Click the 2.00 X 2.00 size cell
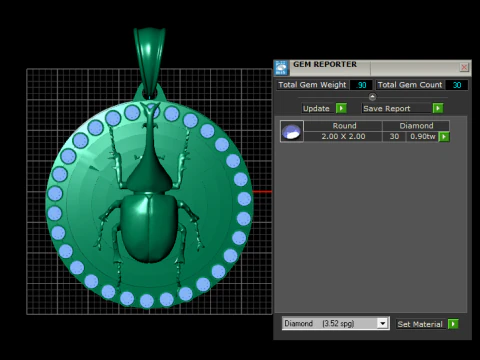Screen dimensions: 480x360 (x=343, y=136)
